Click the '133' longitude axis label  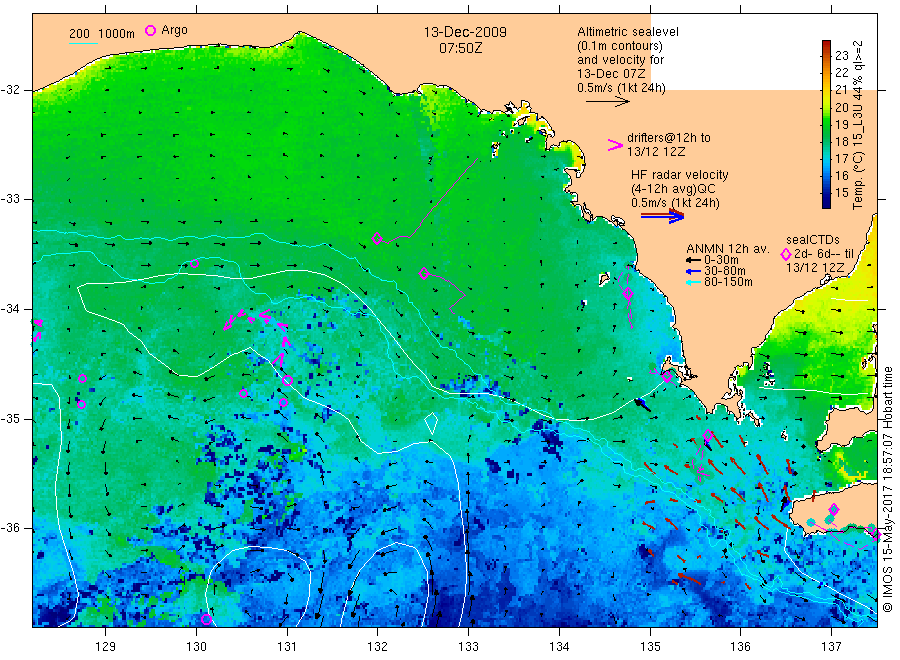tap(468, 647)
